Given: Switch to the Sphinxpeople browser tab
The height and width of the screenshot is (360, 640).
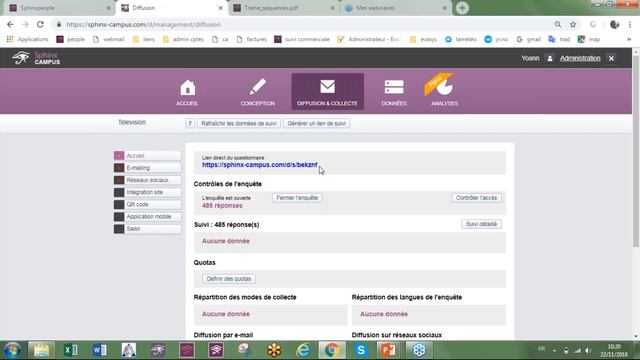Looking at the screenshot, I should click(x=59, y=8).
